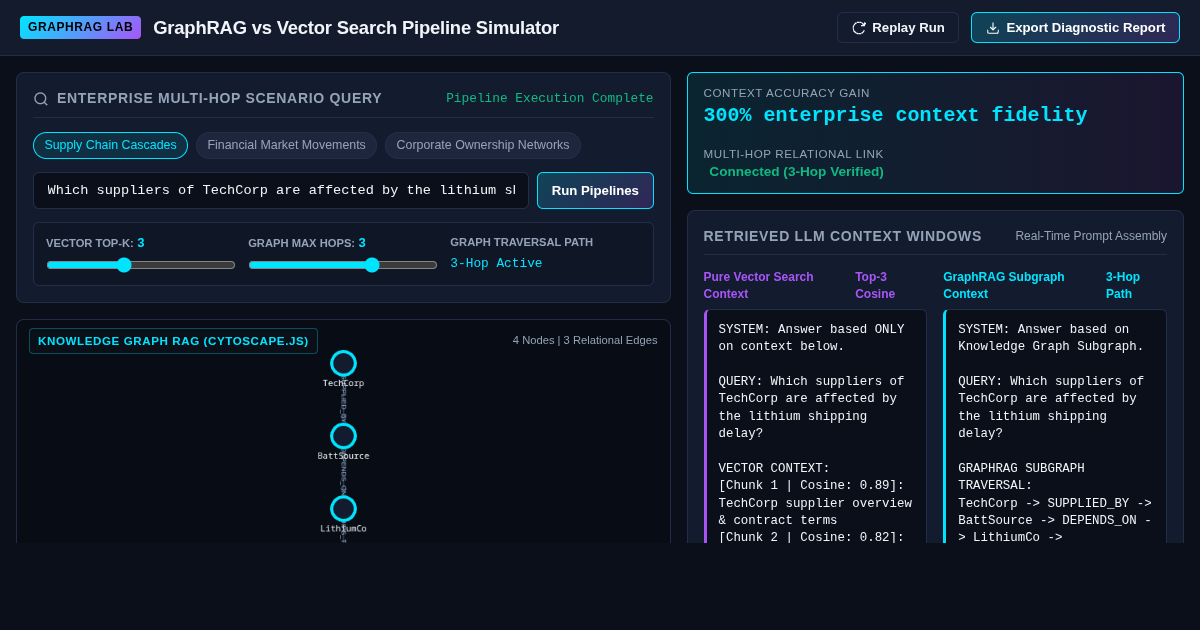Click the '3-Hop Path' label
The height and width of the screenshot is (630, 1200).
pos(1123,285)
